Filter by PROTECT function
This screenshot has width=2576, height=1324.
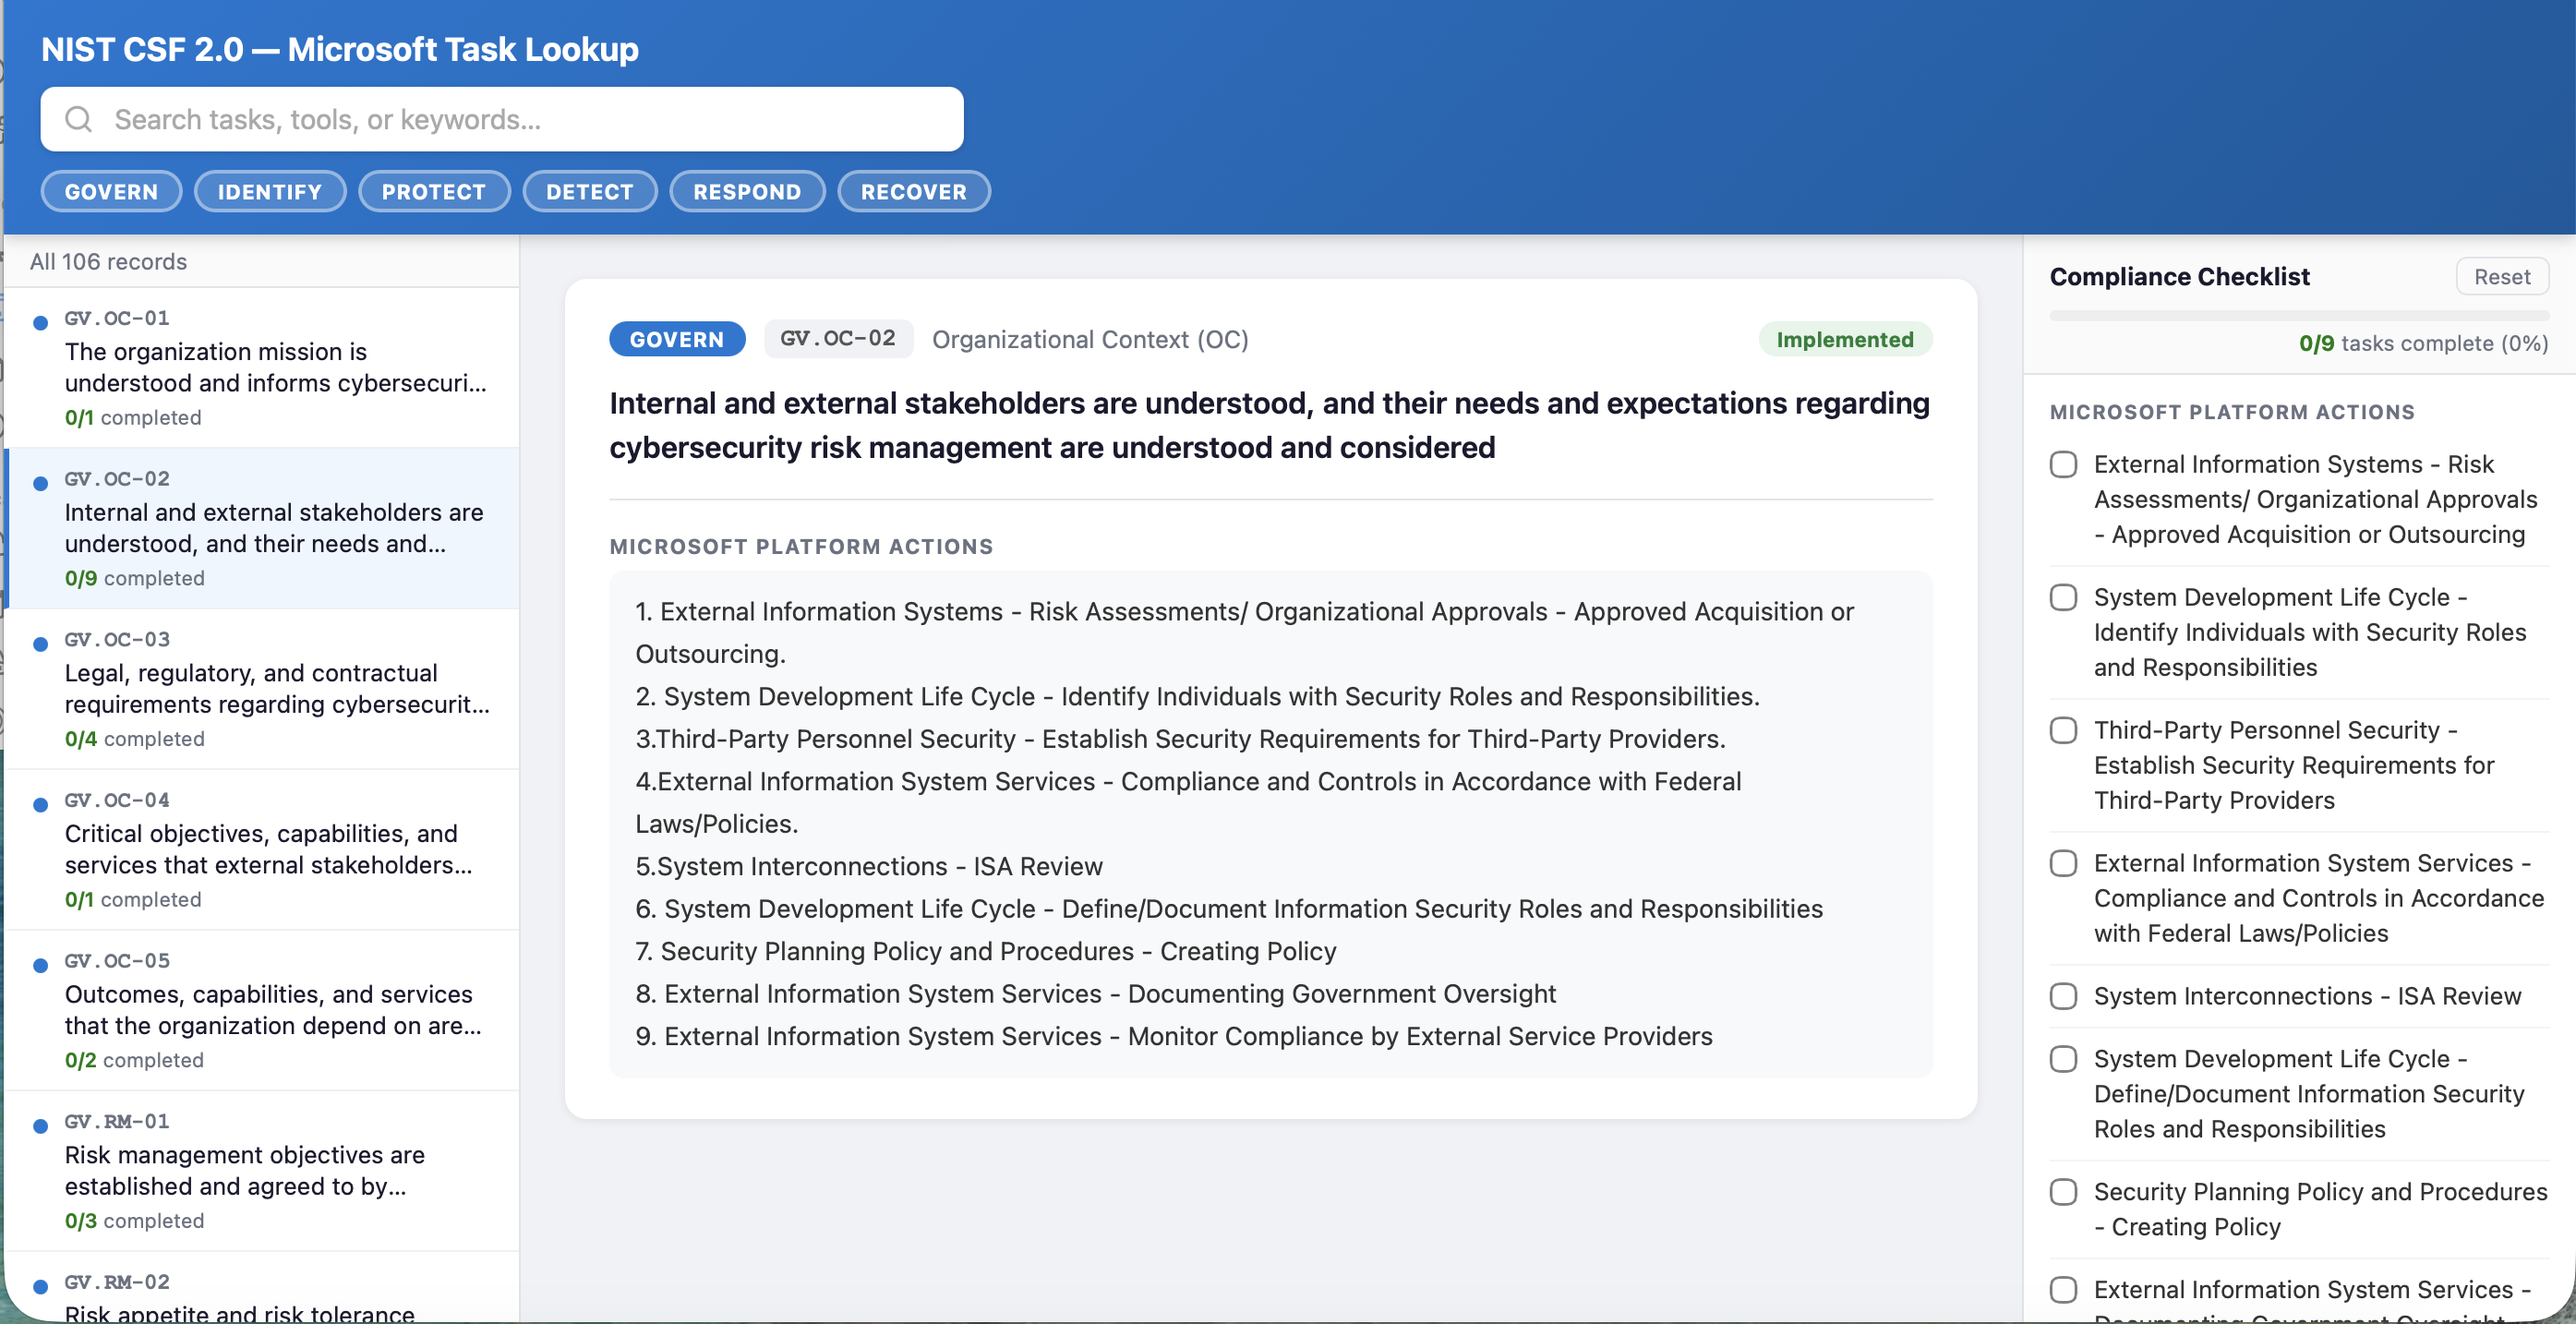point(434,191)
